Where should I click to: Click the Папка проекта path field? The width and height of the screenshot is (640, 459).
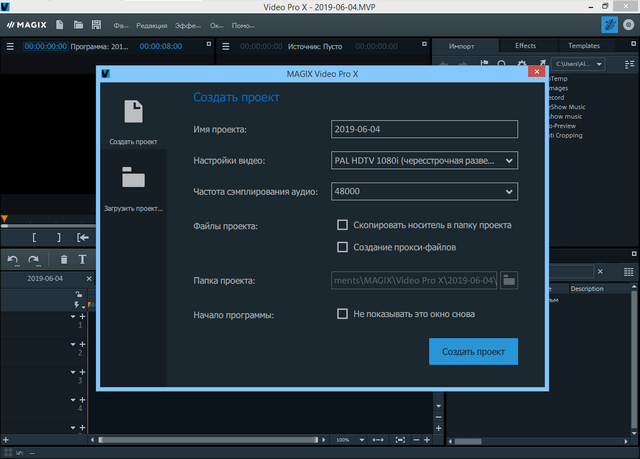tap(414, 280)
